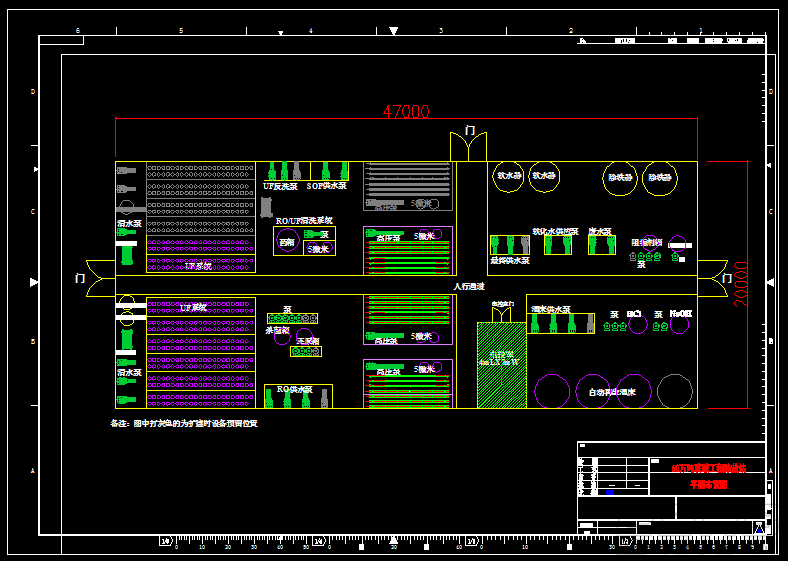Select the left 除铁器 circle

coord(620,178)
